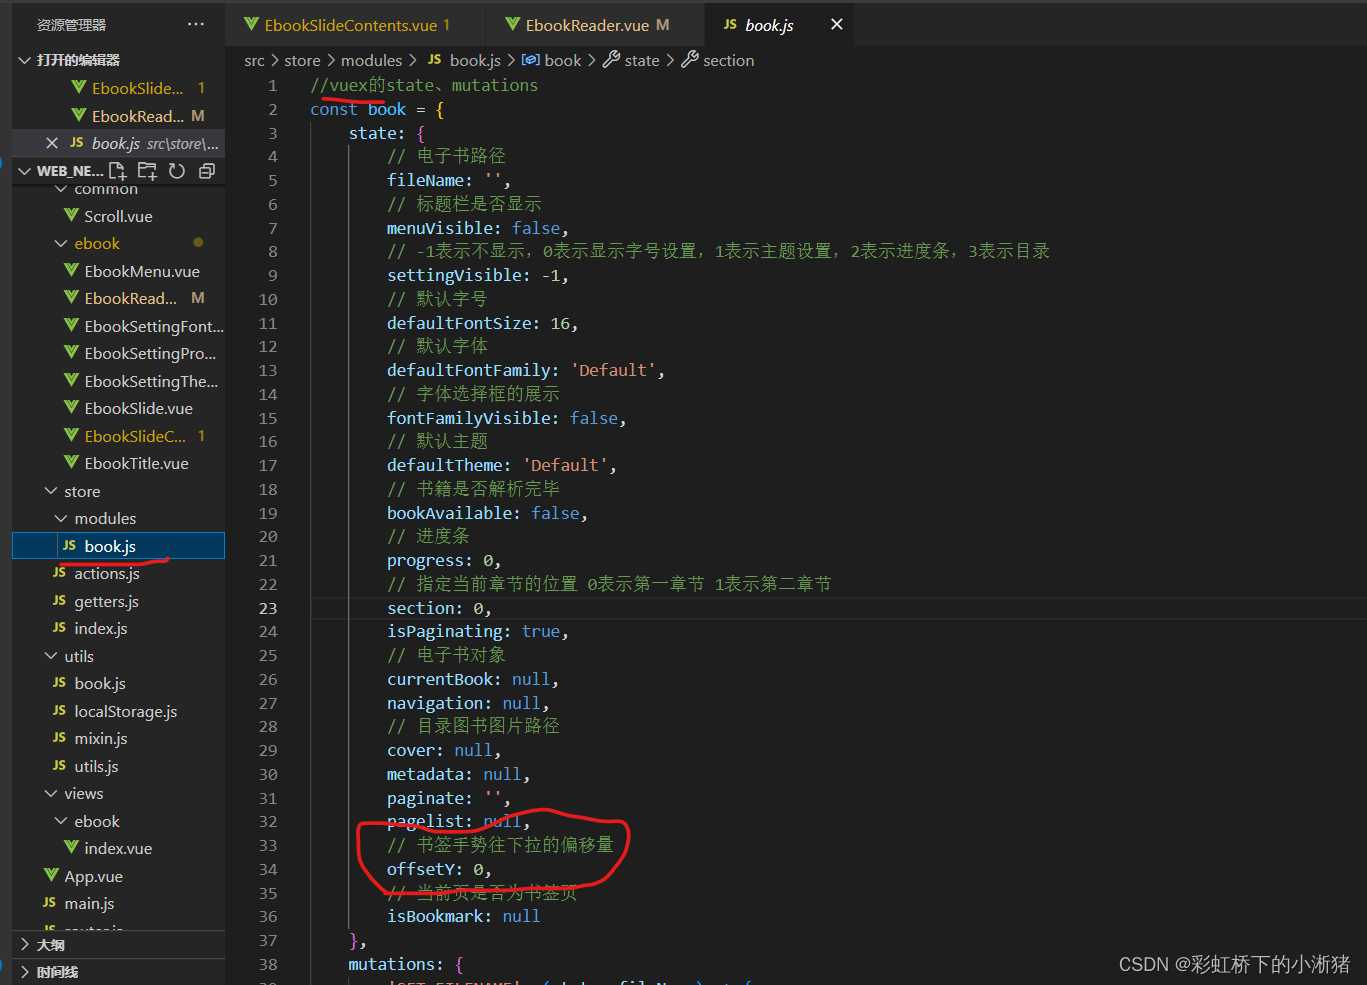Viewport: 1367px width, 985px height.
Task: Click the JS icon beside getters.js
Action: pyautogui.click(x=59, y=601)
